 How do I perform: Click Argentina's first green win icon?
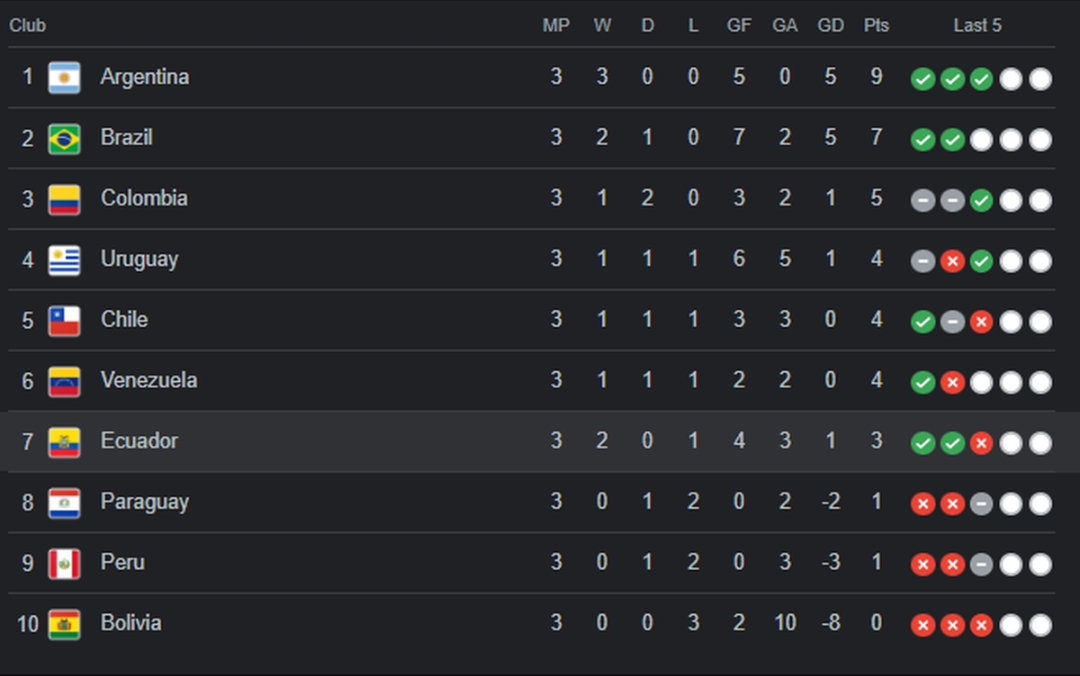click(x=923, y=79)
